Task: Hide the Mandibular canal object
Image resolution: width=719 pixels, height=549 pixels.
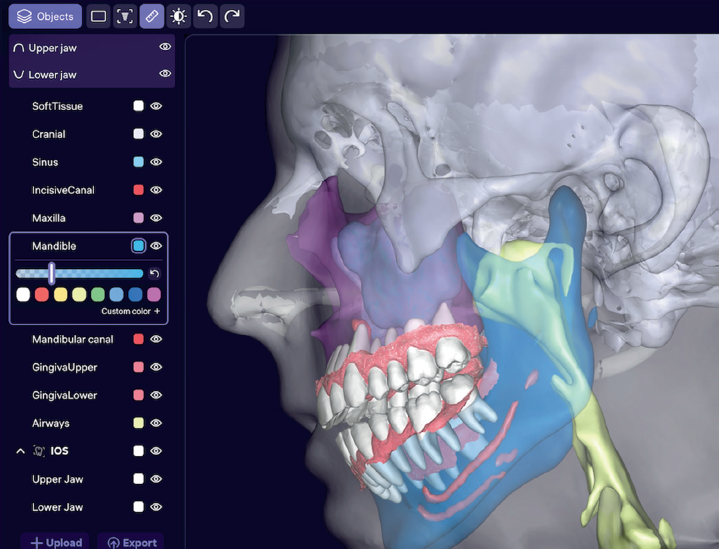Action: [156, 339]
